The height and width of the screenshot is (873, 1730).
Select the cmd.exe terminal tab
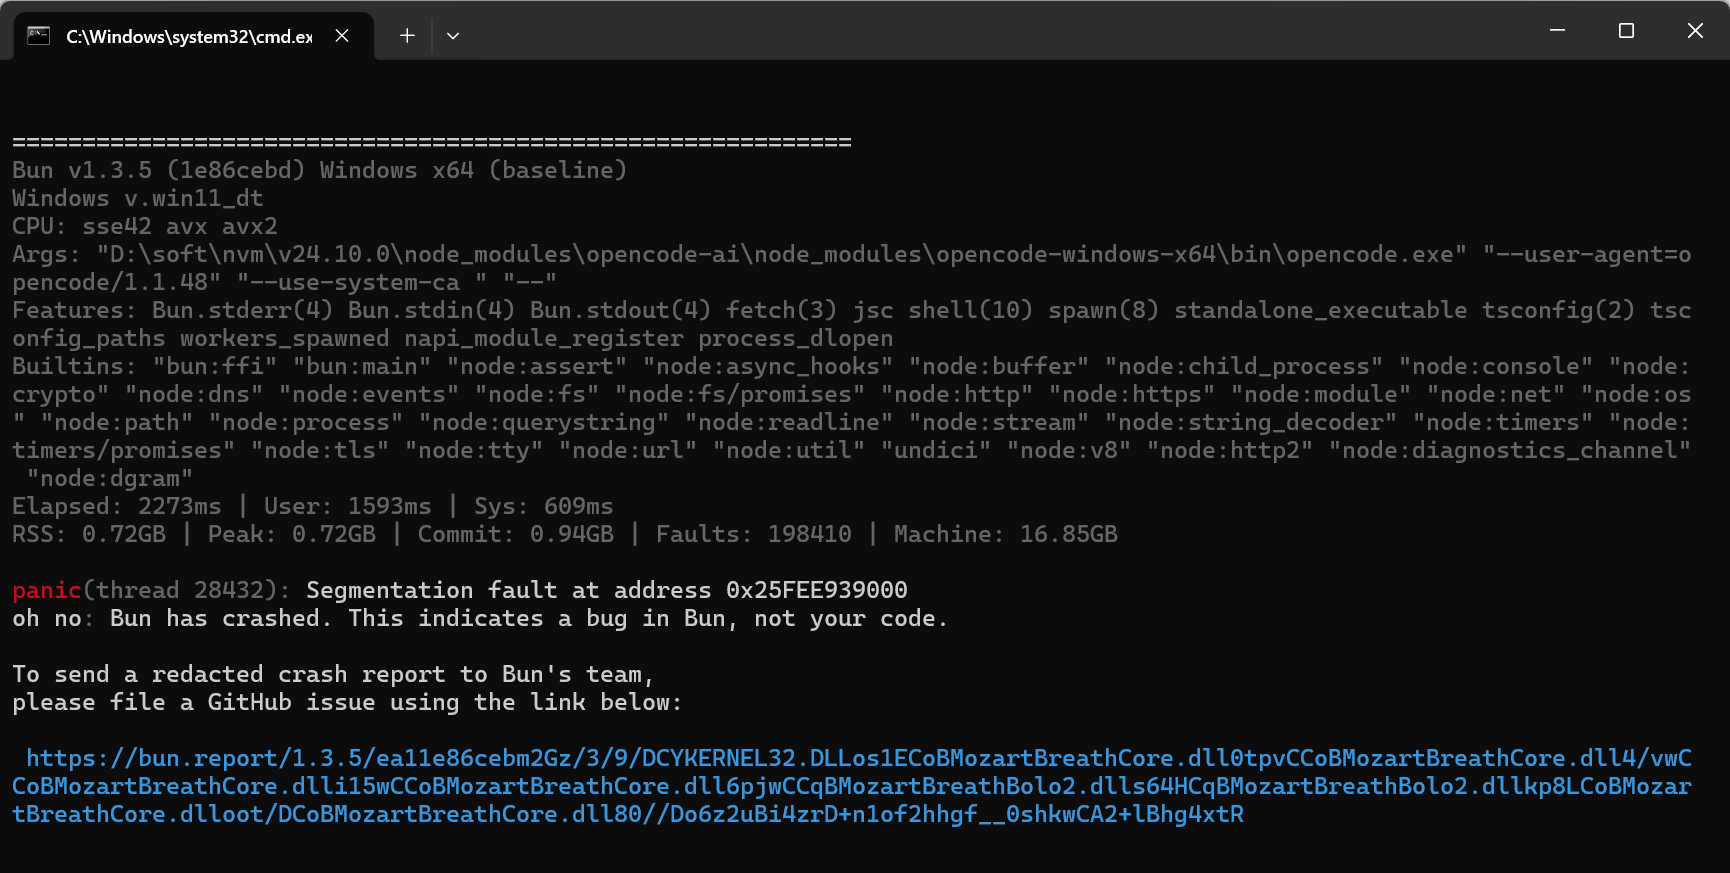coord(194,36)
